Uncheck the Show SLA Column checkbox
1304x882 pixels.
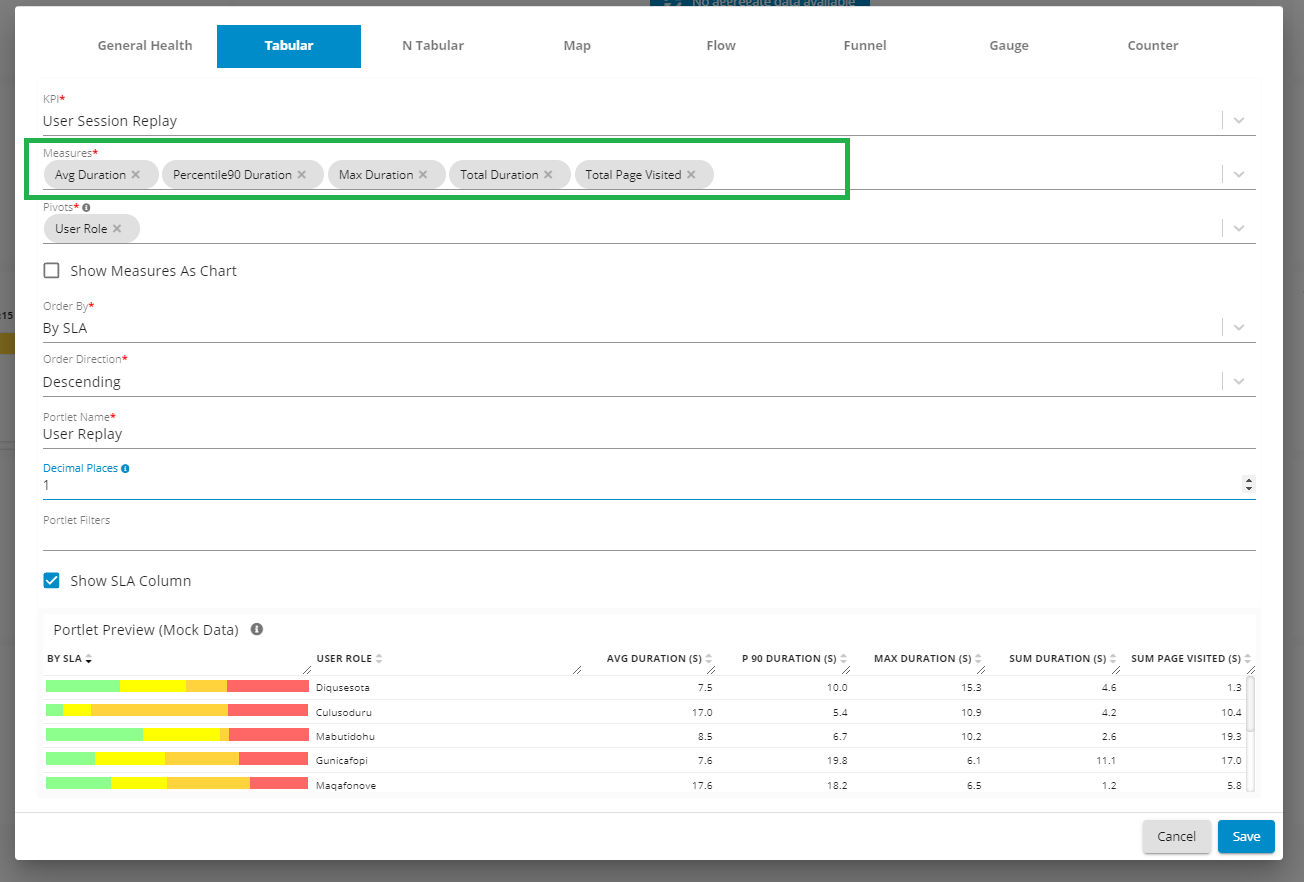(x=52, y=581)
